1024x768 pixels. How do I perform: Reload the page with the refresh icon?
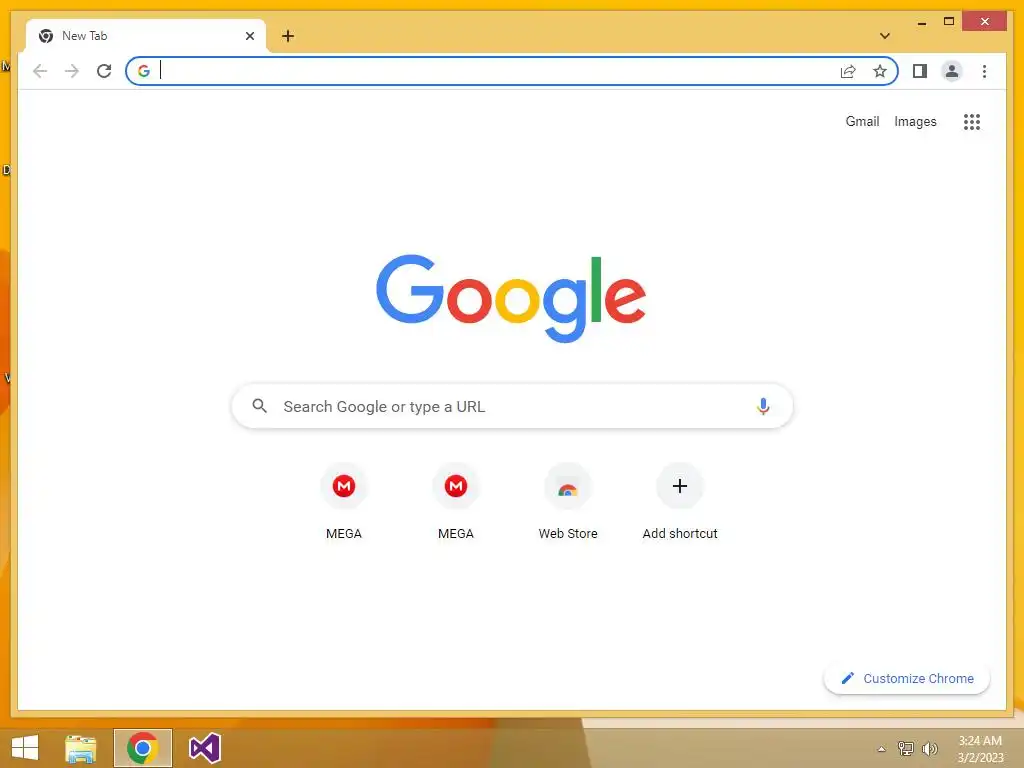[104, 71]
